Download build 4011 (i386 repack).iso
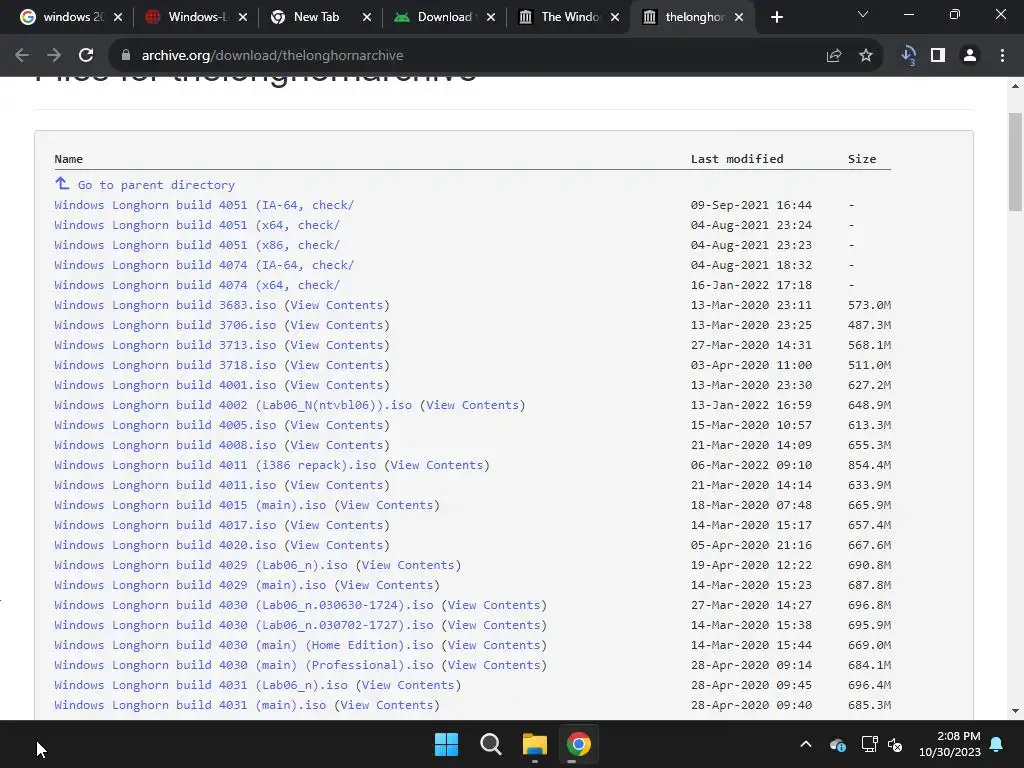Screen dimensions: 1024x768 (215, 465)
